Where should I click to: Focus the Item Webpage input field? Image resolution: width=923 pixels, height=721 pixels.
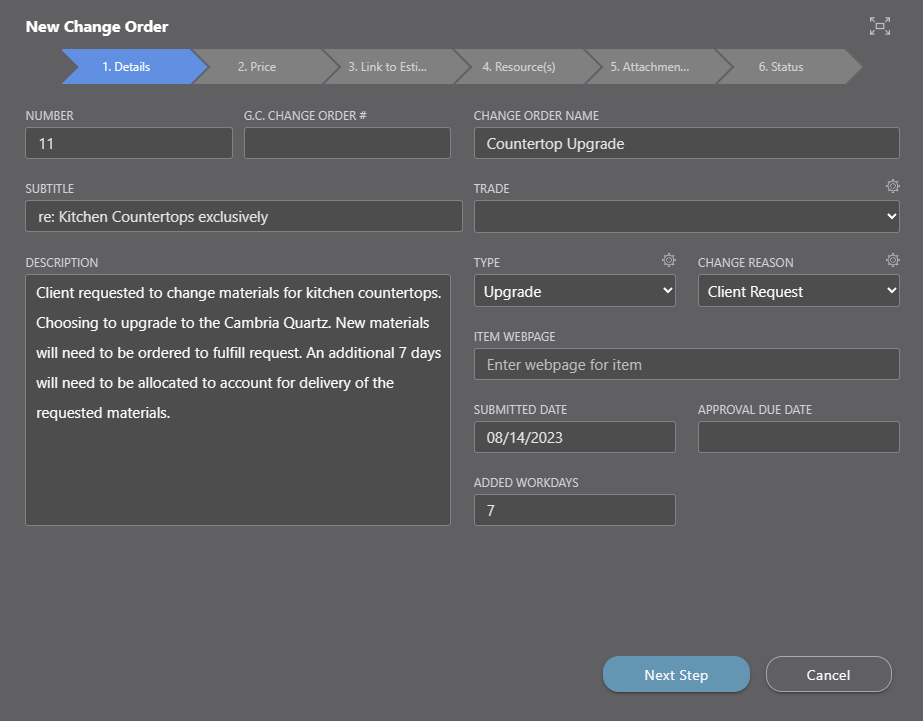pyautogui.click(x=686, y=365)
